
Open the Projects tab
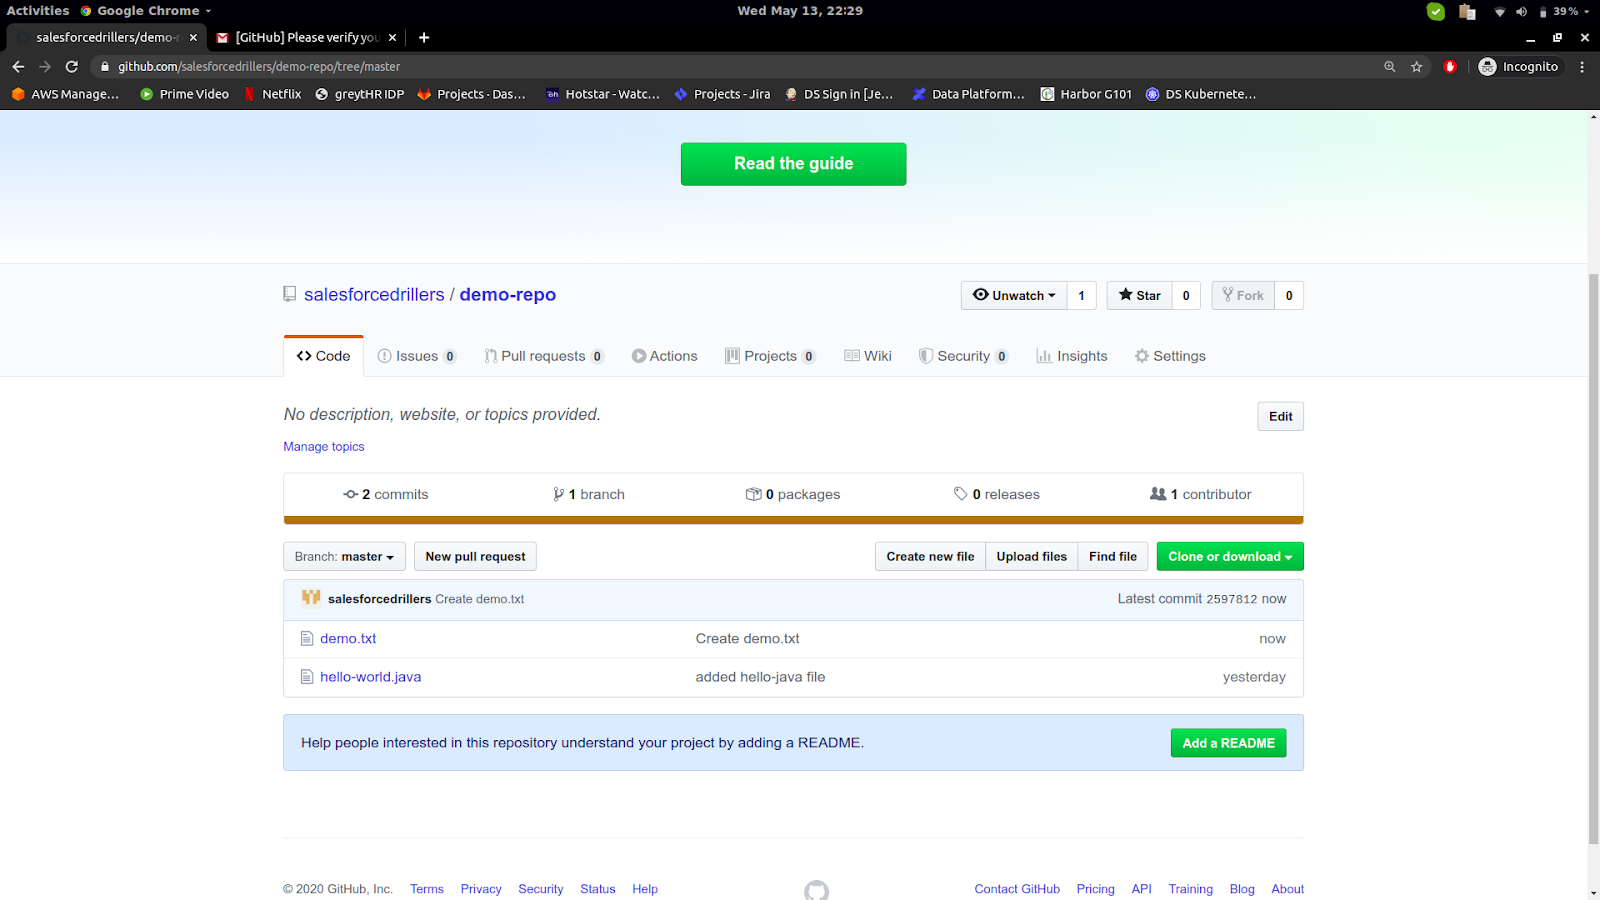770,356
